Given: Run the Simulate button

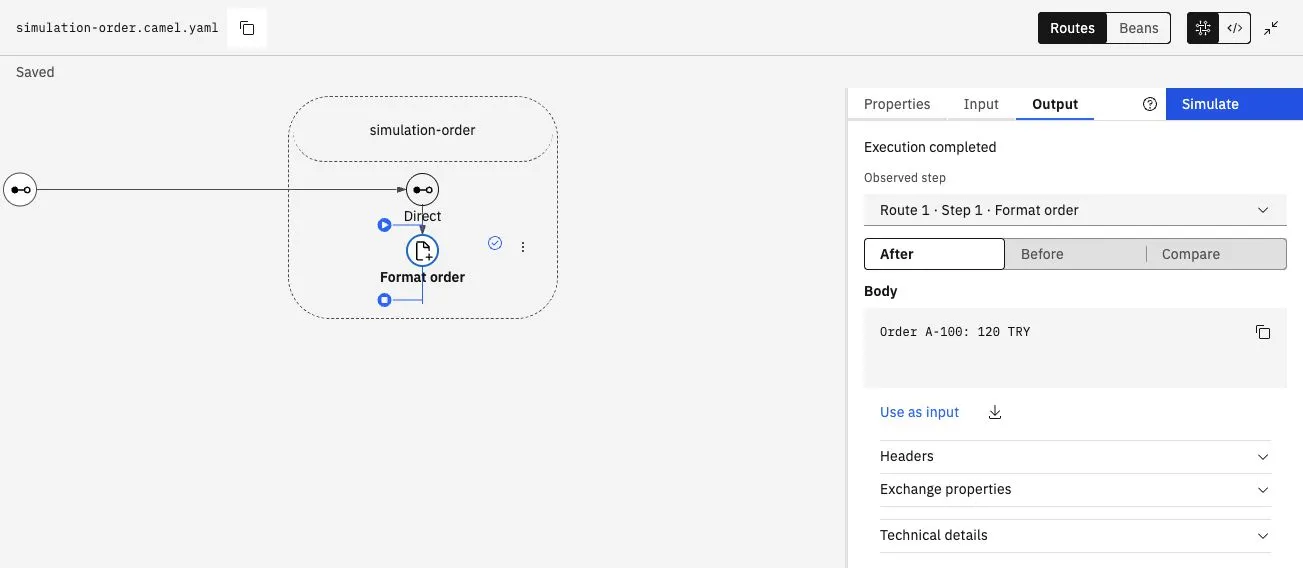Looking at the screenshot, I should pyautogui.click(x=1234, y=104).
